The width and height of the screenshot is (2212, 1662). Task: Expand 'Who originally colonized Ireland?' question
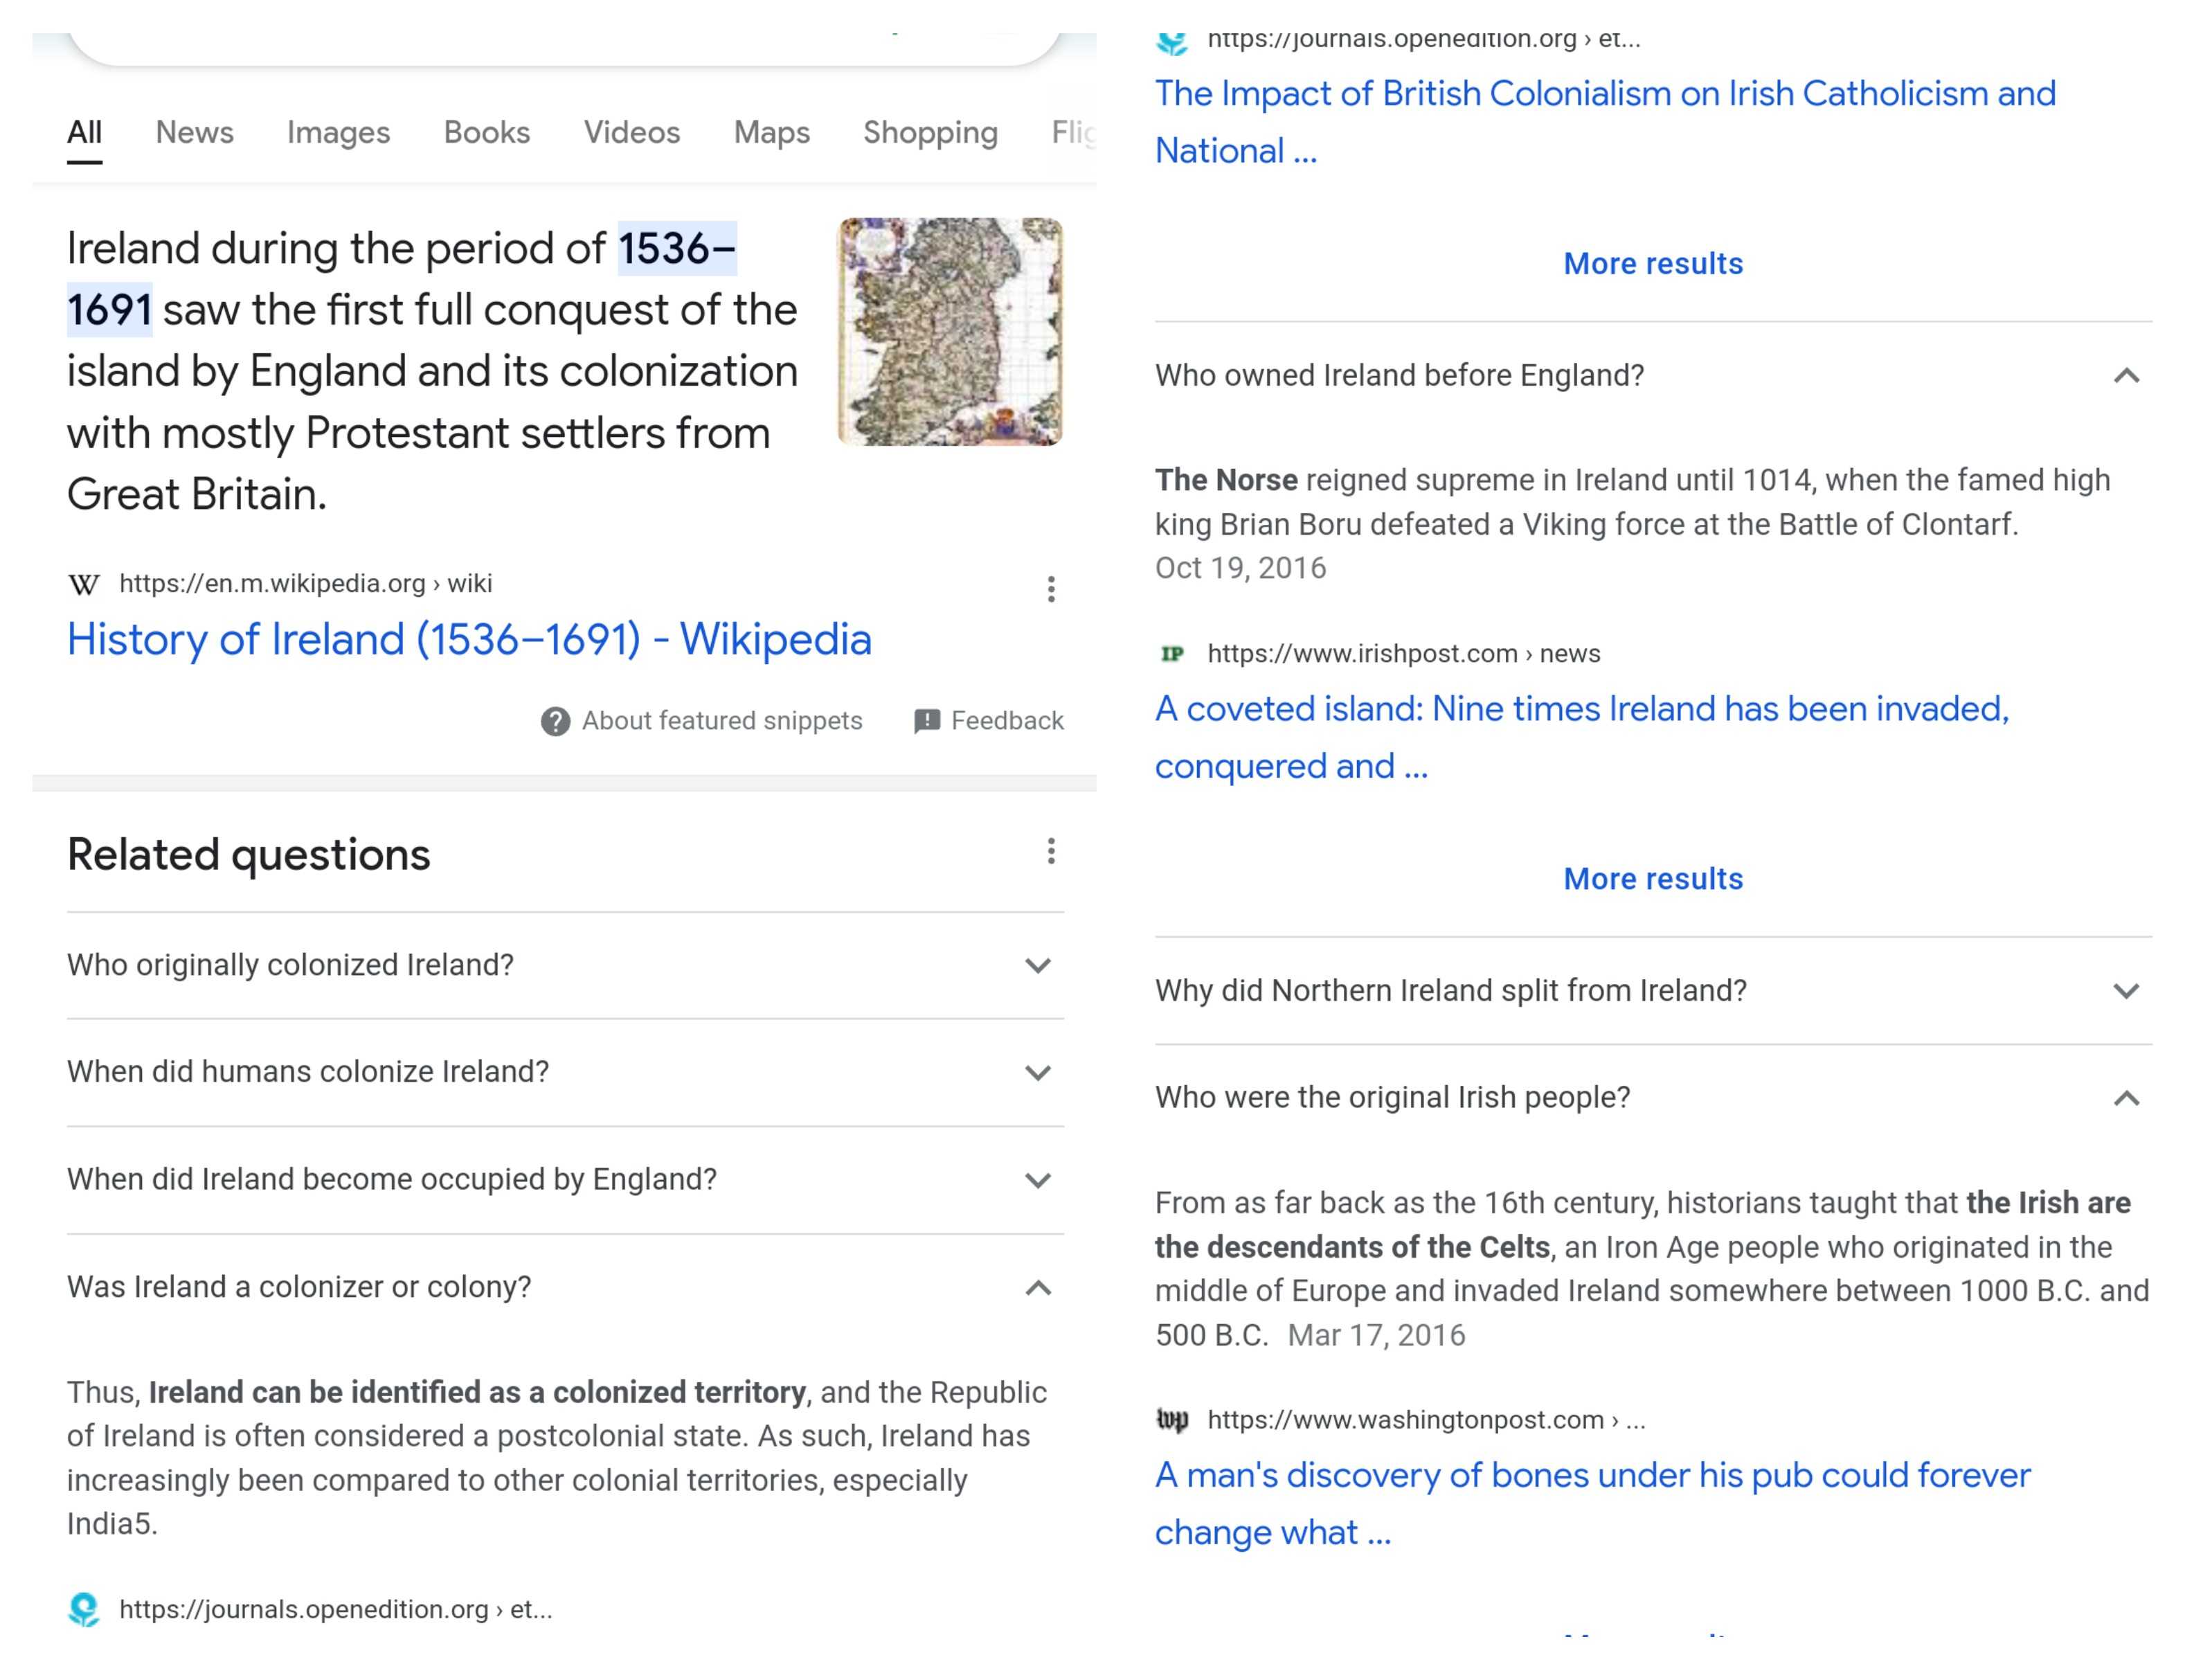[x=1038, y=966]
